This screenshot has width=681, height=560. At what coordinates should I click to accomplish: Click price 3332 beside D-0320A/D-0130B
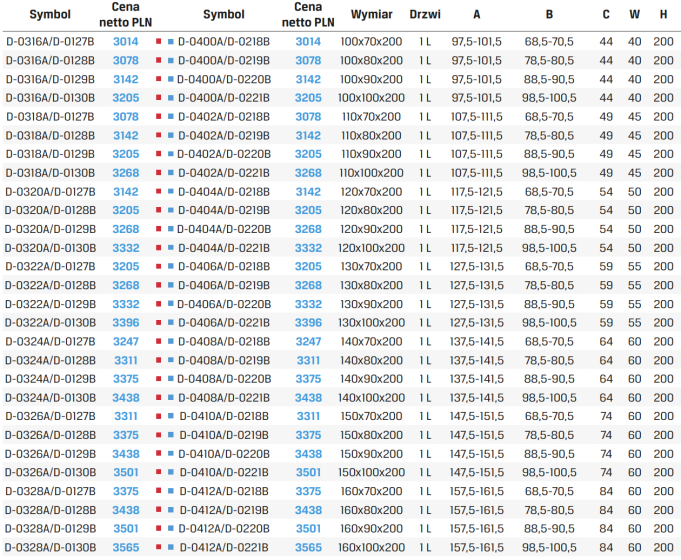tap(126, 248)
